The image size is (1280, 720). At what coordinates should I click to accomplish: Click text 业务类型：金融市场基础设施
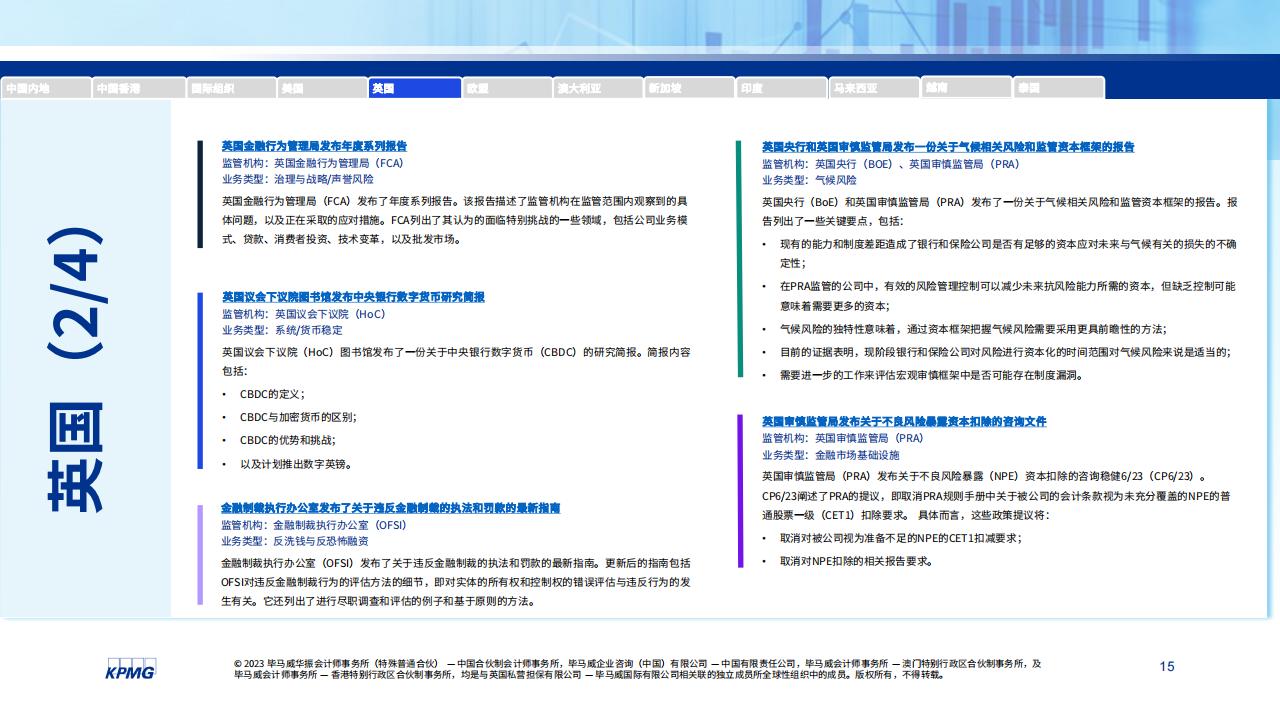(x=830, y=455)
